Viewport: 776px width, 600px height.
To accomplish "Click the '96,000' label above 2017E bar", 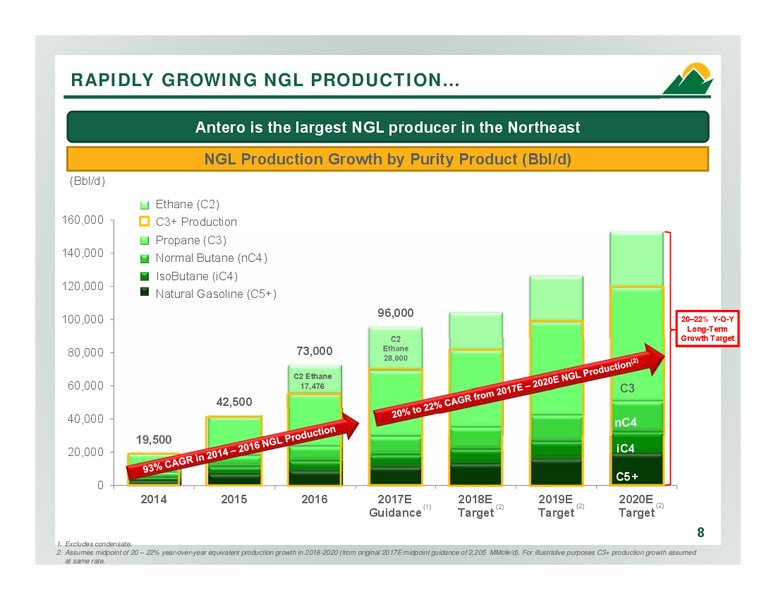I will 395,313.
